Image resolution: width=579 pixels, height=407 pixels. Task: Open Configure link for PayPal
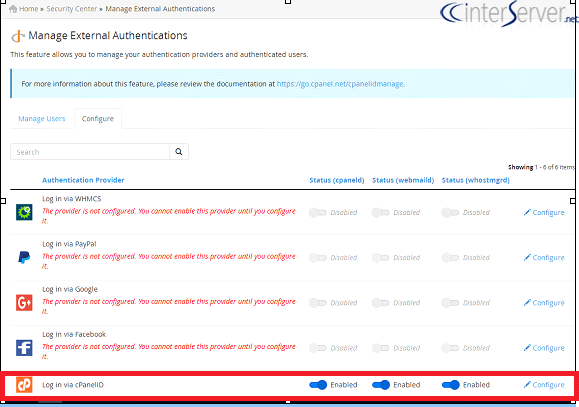tap(544, 257)
